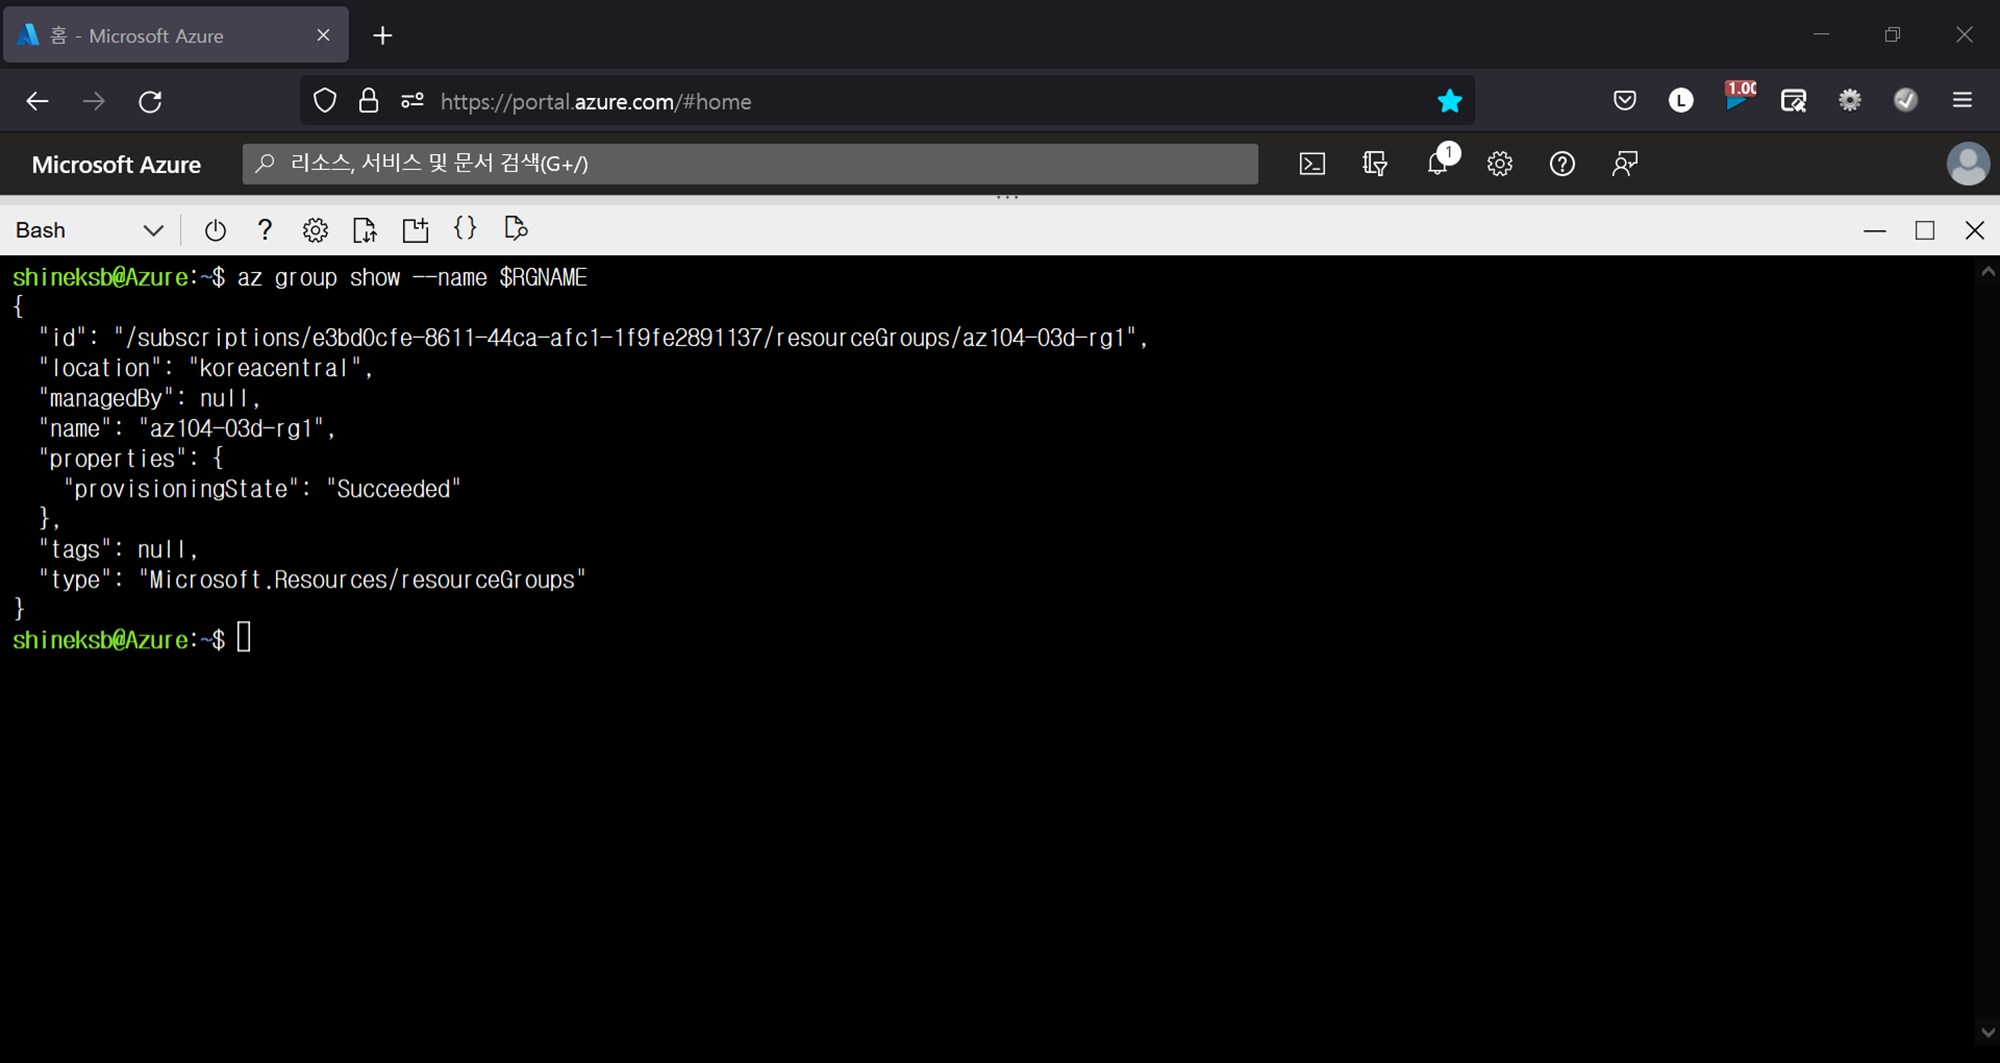Open extension with red 1.00 badge
The width and height of the screenshot is (2000, 1063).
(x=1739, y=97)
